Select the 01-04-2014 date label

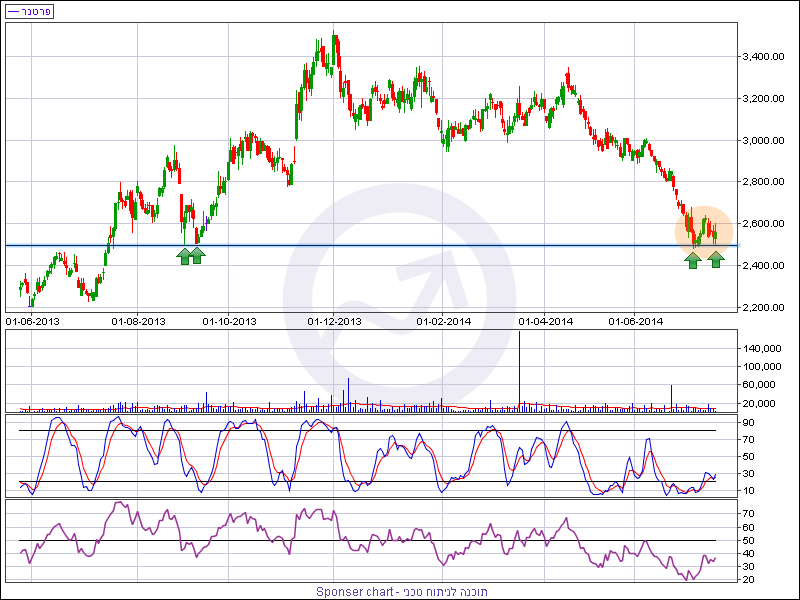(545, 321)
